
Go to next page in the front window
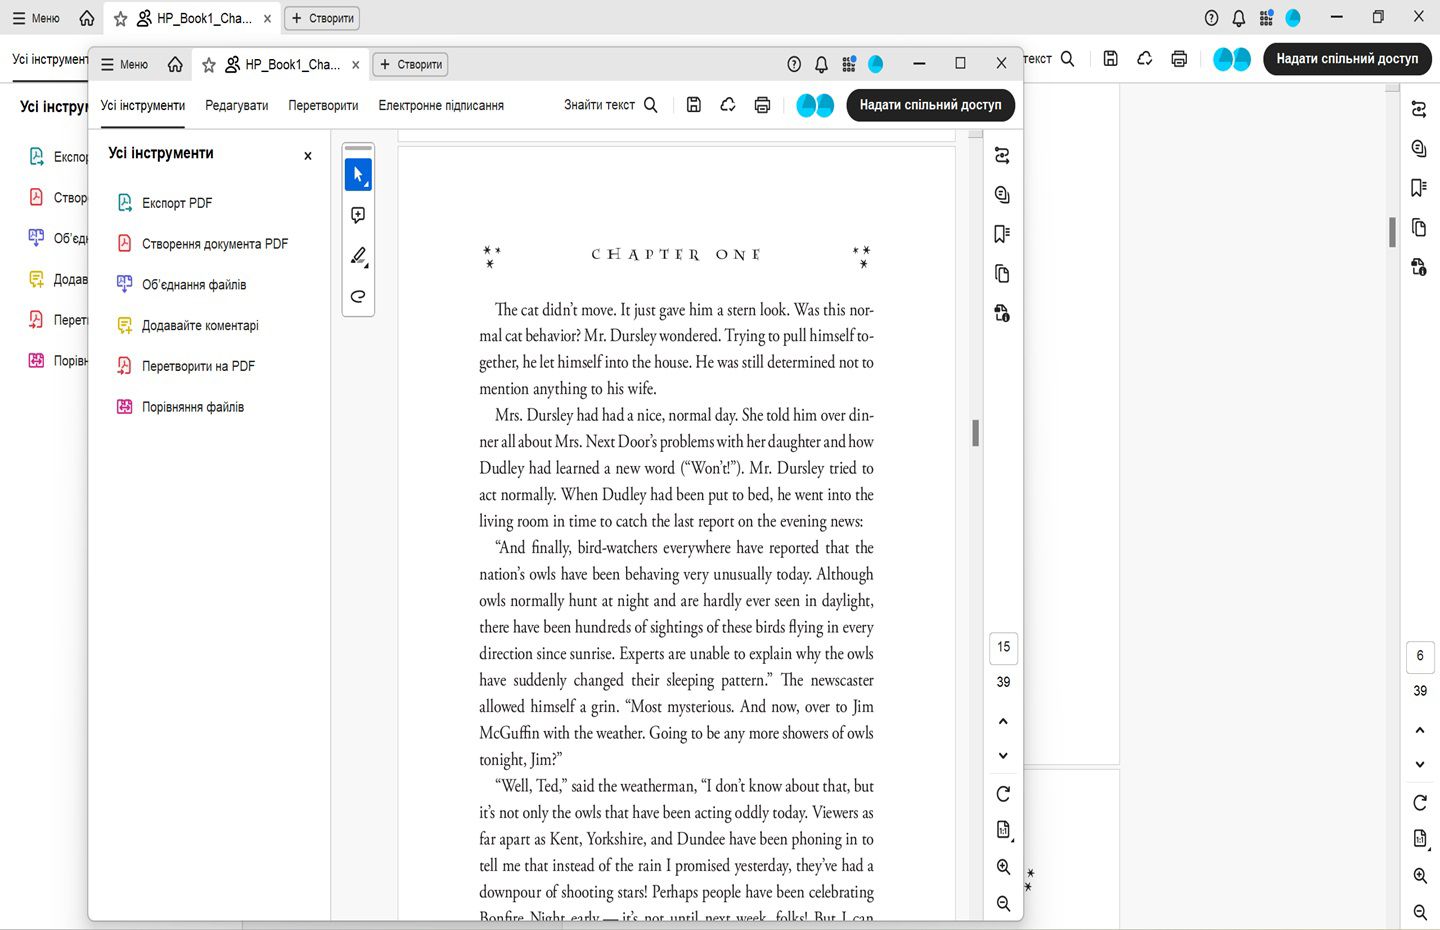pos(1003,755)
